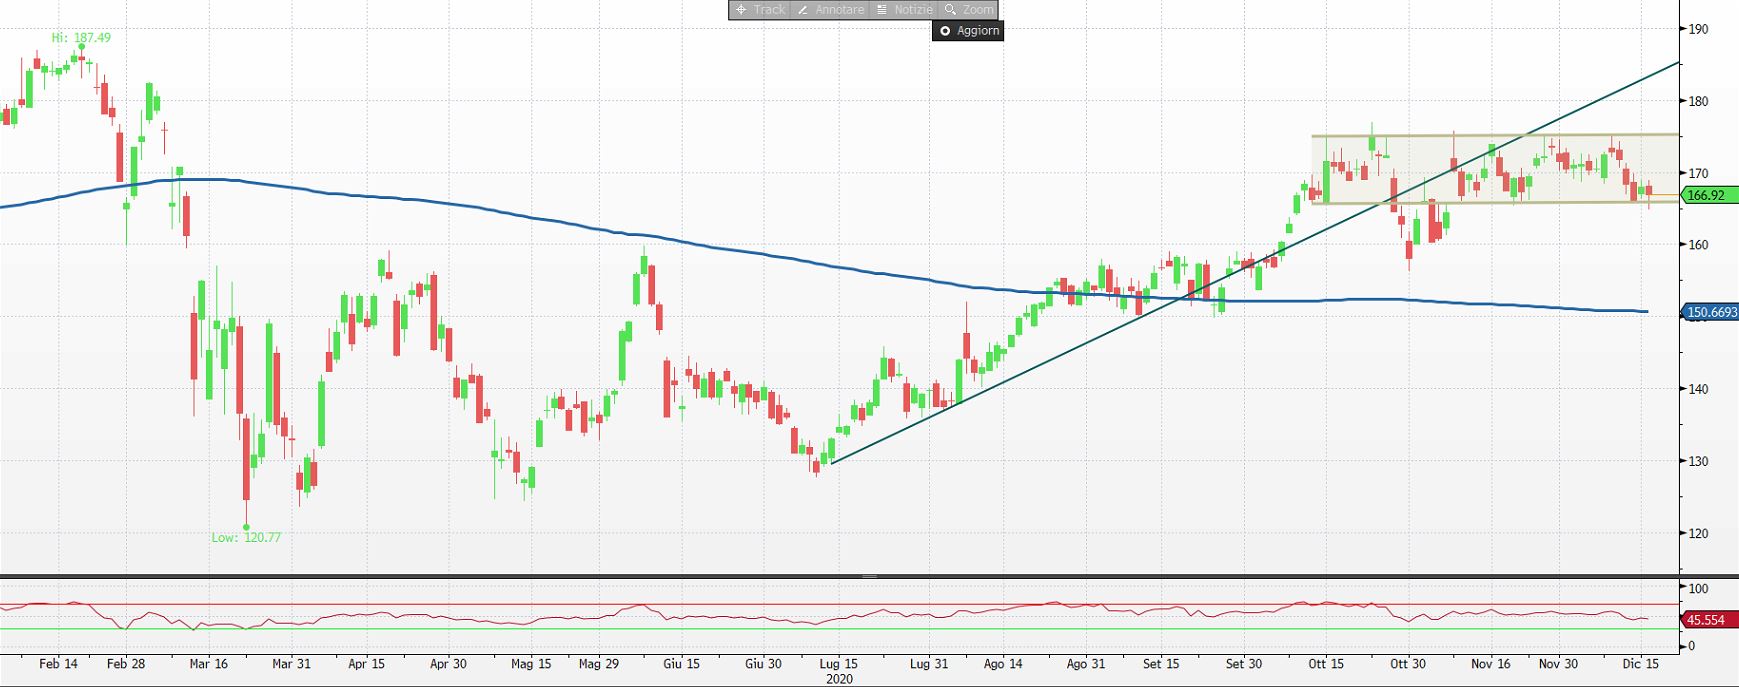
Task: Click the Mag 29 date label
Action: tap(599, 664)
